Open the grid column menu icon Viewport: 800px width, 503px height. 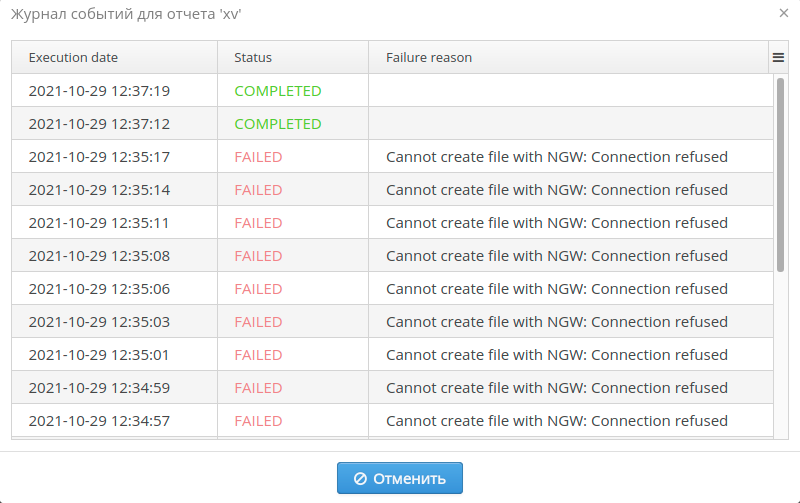pos(778,58)
